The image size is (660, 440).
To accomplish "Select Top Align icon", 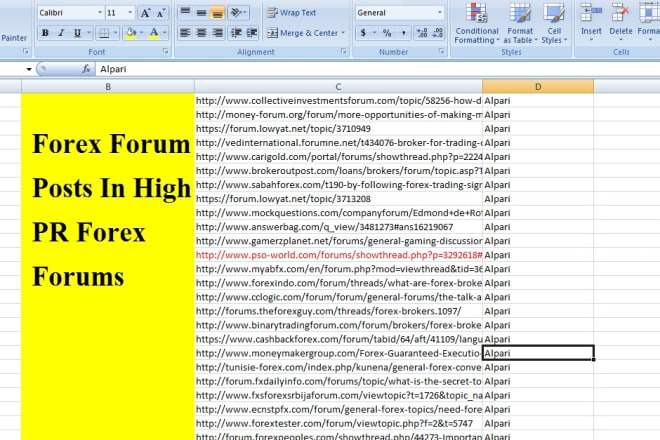I will [185, 12].
